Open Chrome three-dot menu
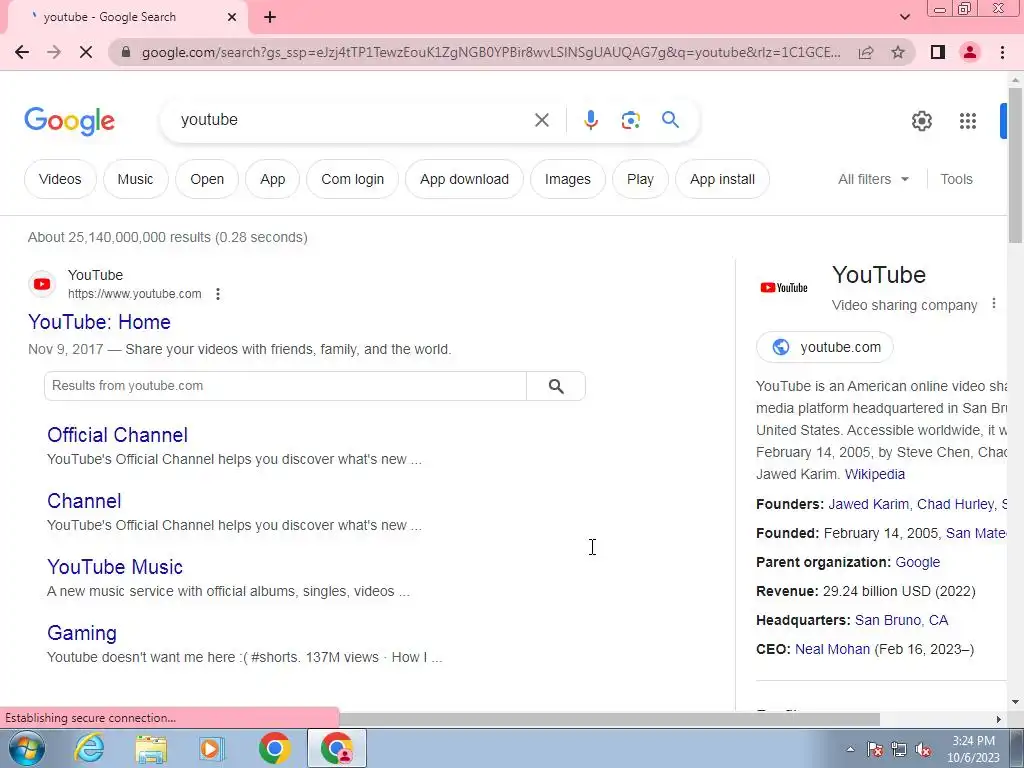Viewport: 1024px width, 768px height. [x=1002, y=52]
